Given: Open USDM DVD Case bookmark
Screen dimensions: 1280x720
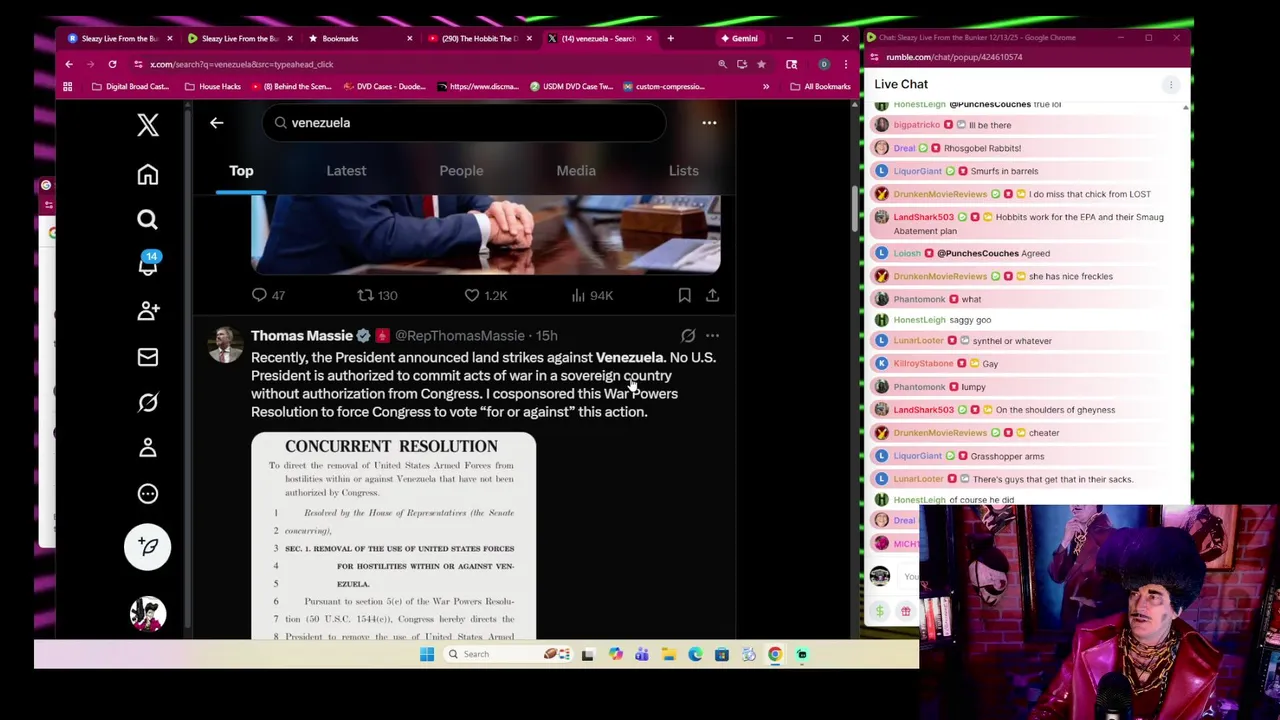Looking at the screenshot, I should pos(571,87).
